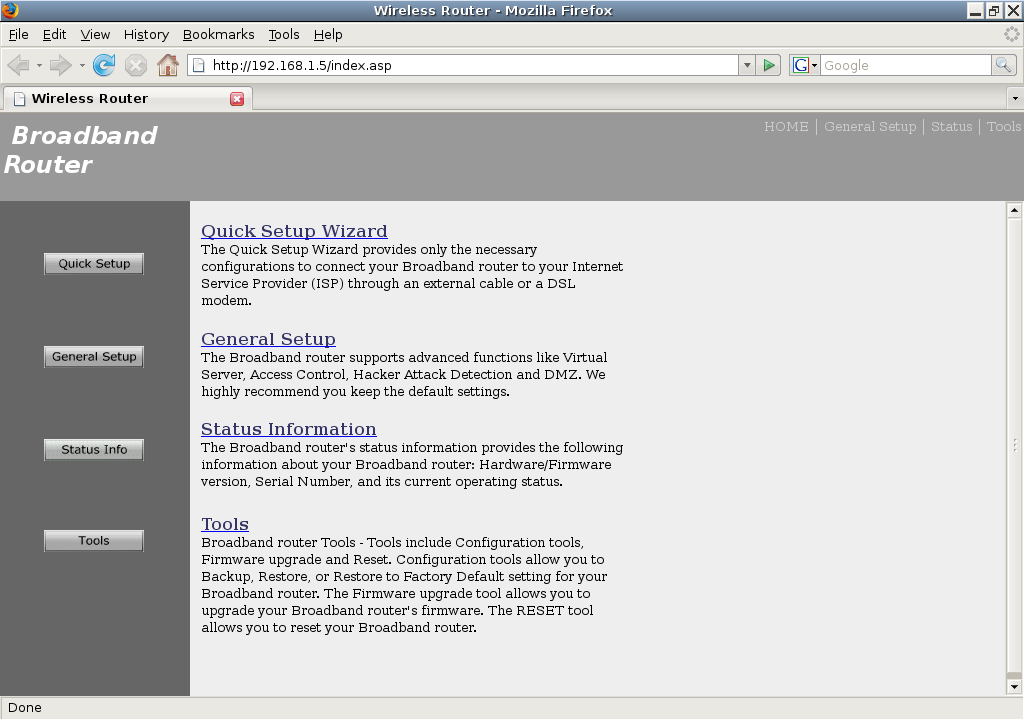
Task: Click the browser Back arrow icon
Action: click(18, 65)
